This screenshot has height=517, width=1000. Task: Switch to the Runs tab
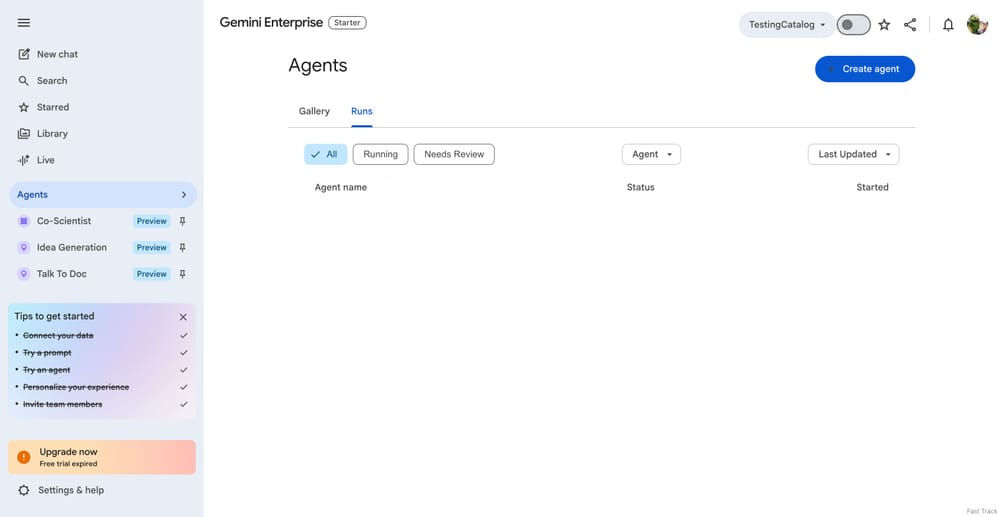point(362,111)
